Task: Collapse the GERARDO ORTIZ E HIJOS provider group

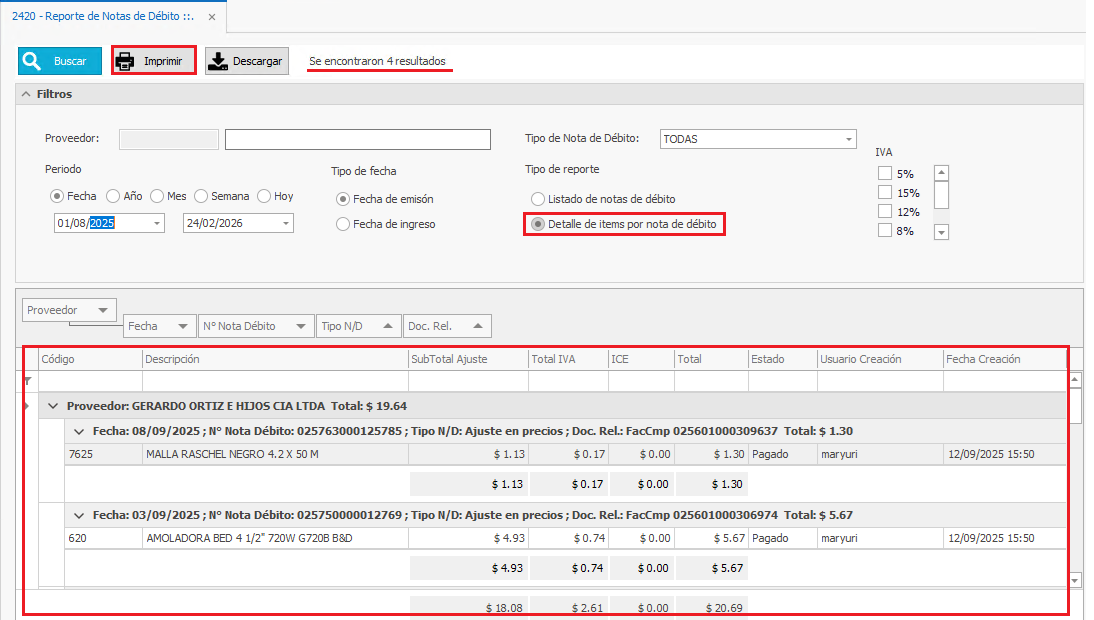Action: point(53,406)
